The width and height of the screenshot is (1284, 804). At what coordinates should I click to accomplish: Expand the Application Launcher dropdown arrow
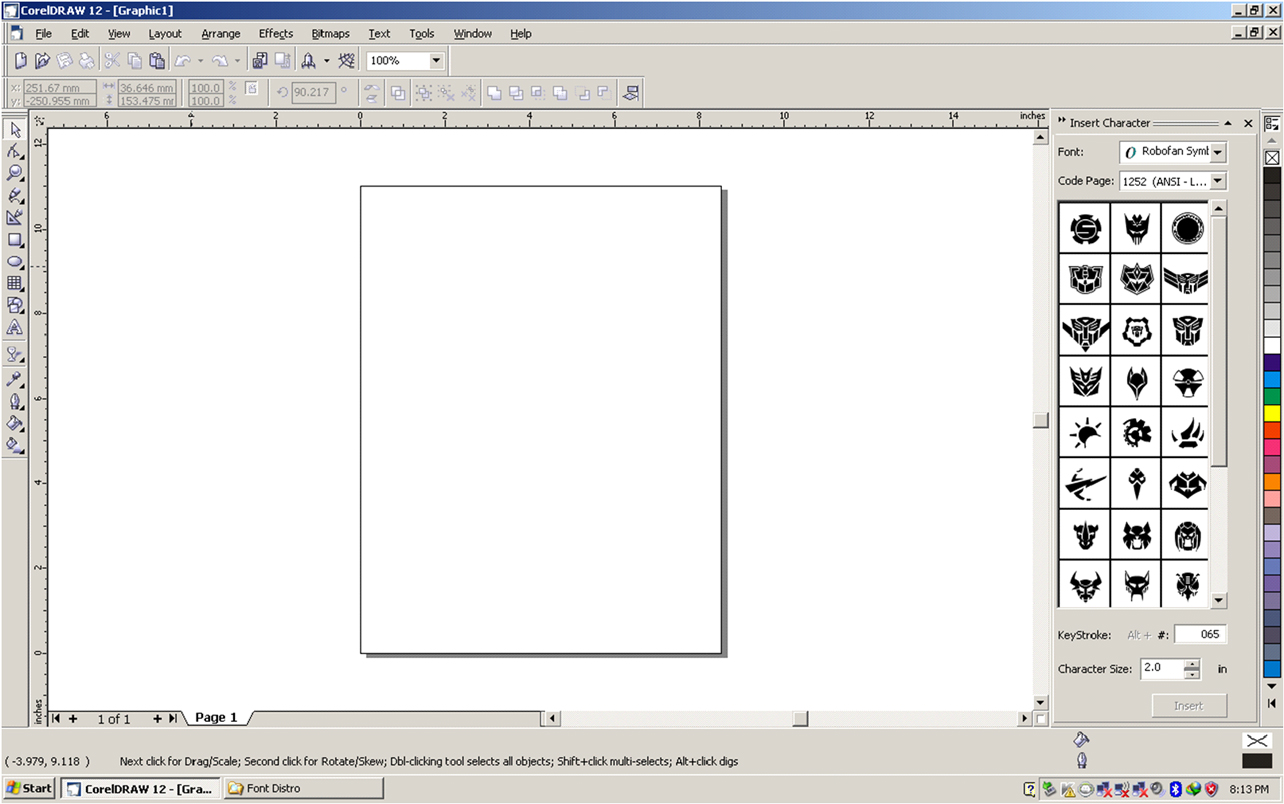click(326, 61)
